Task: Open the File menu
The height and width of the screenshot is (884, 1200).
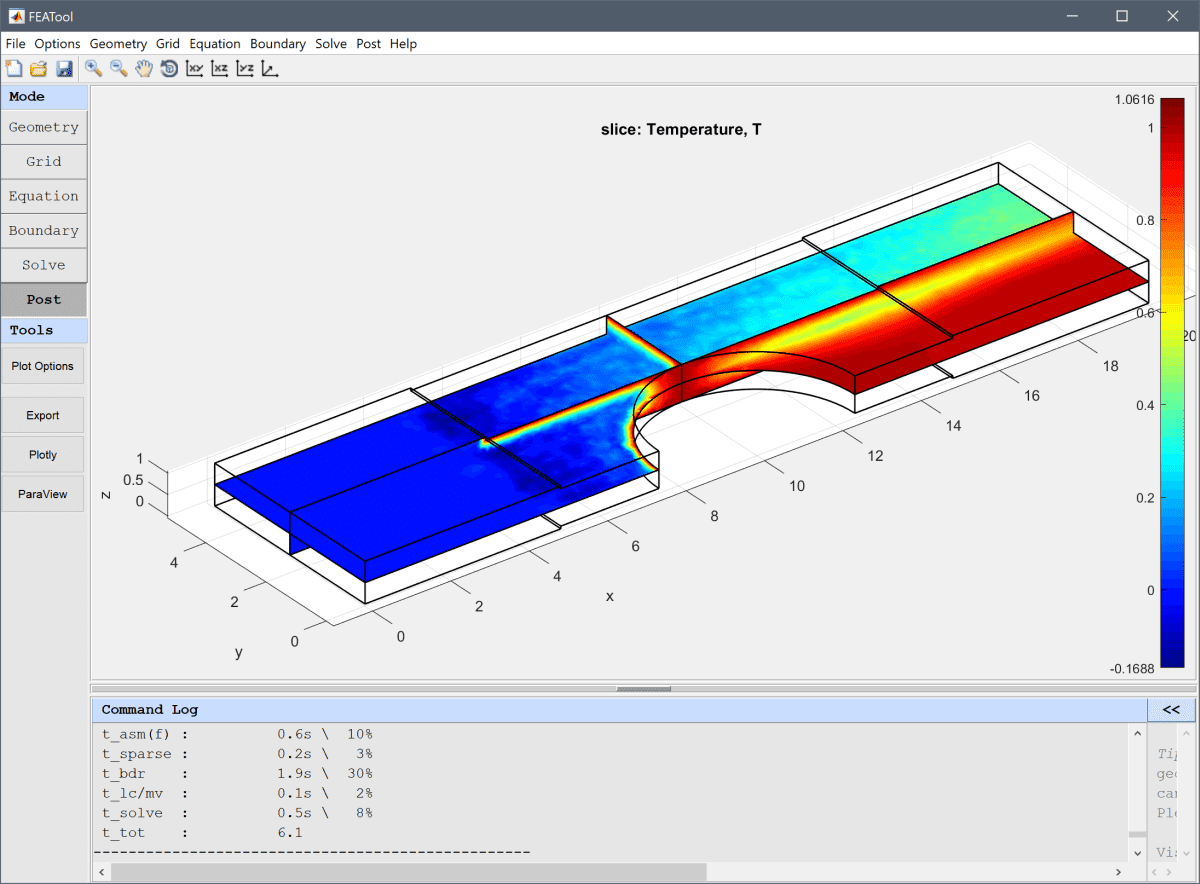Action: click(15, 44)
